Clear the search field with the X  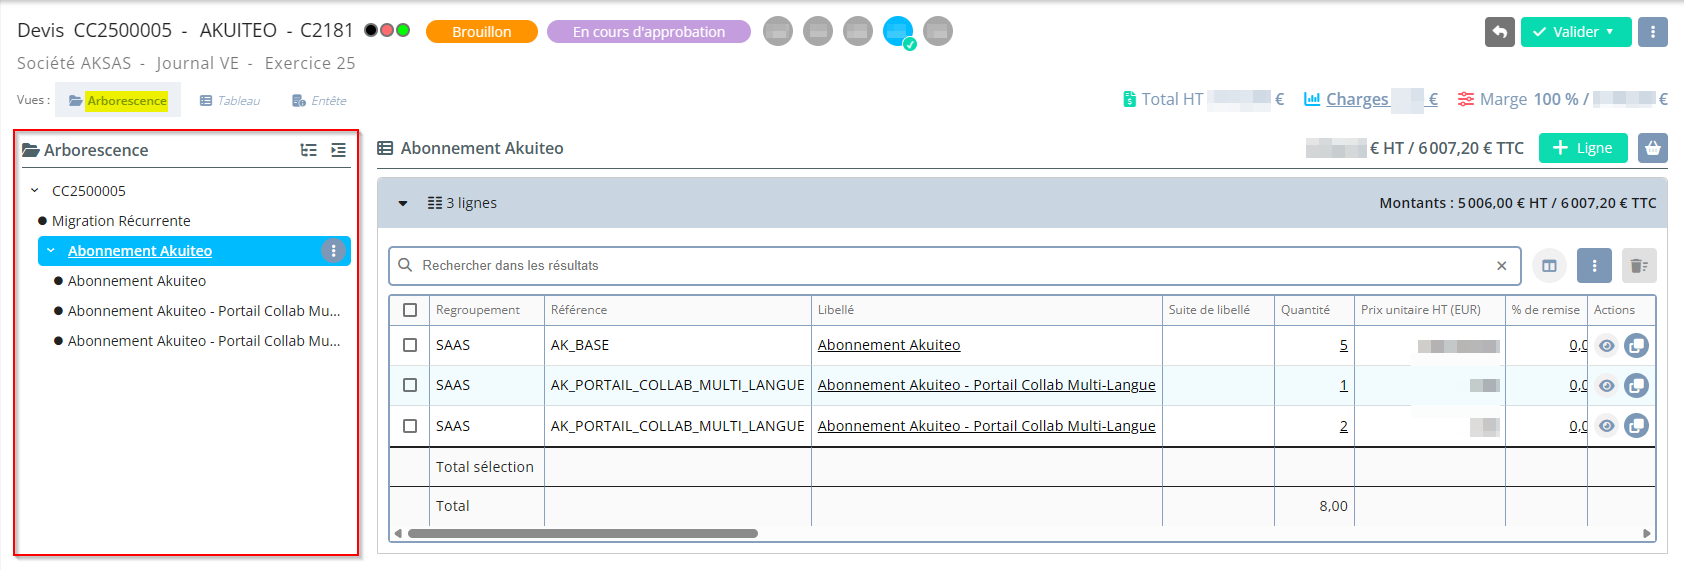pyautogui.click(x=1501, y=265)
